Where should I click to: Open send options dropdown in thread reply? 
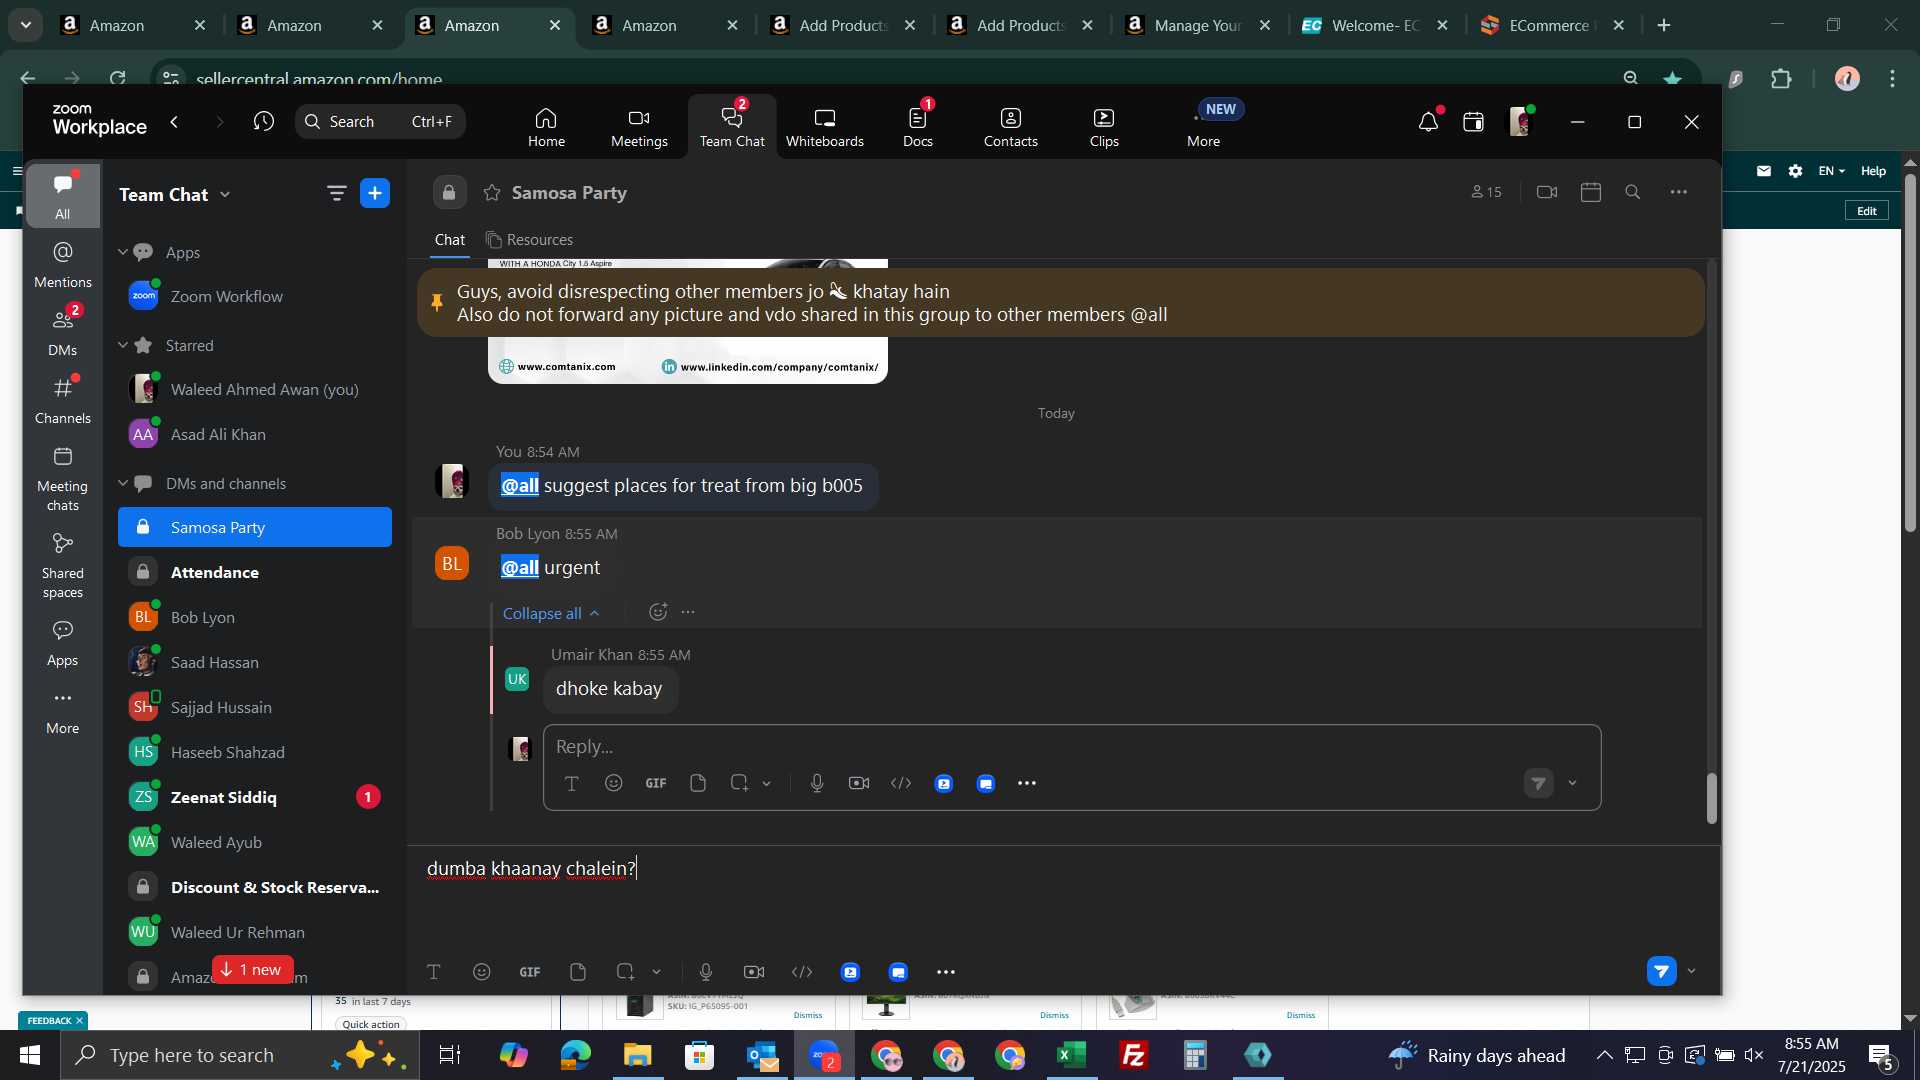coord(1572,783)
